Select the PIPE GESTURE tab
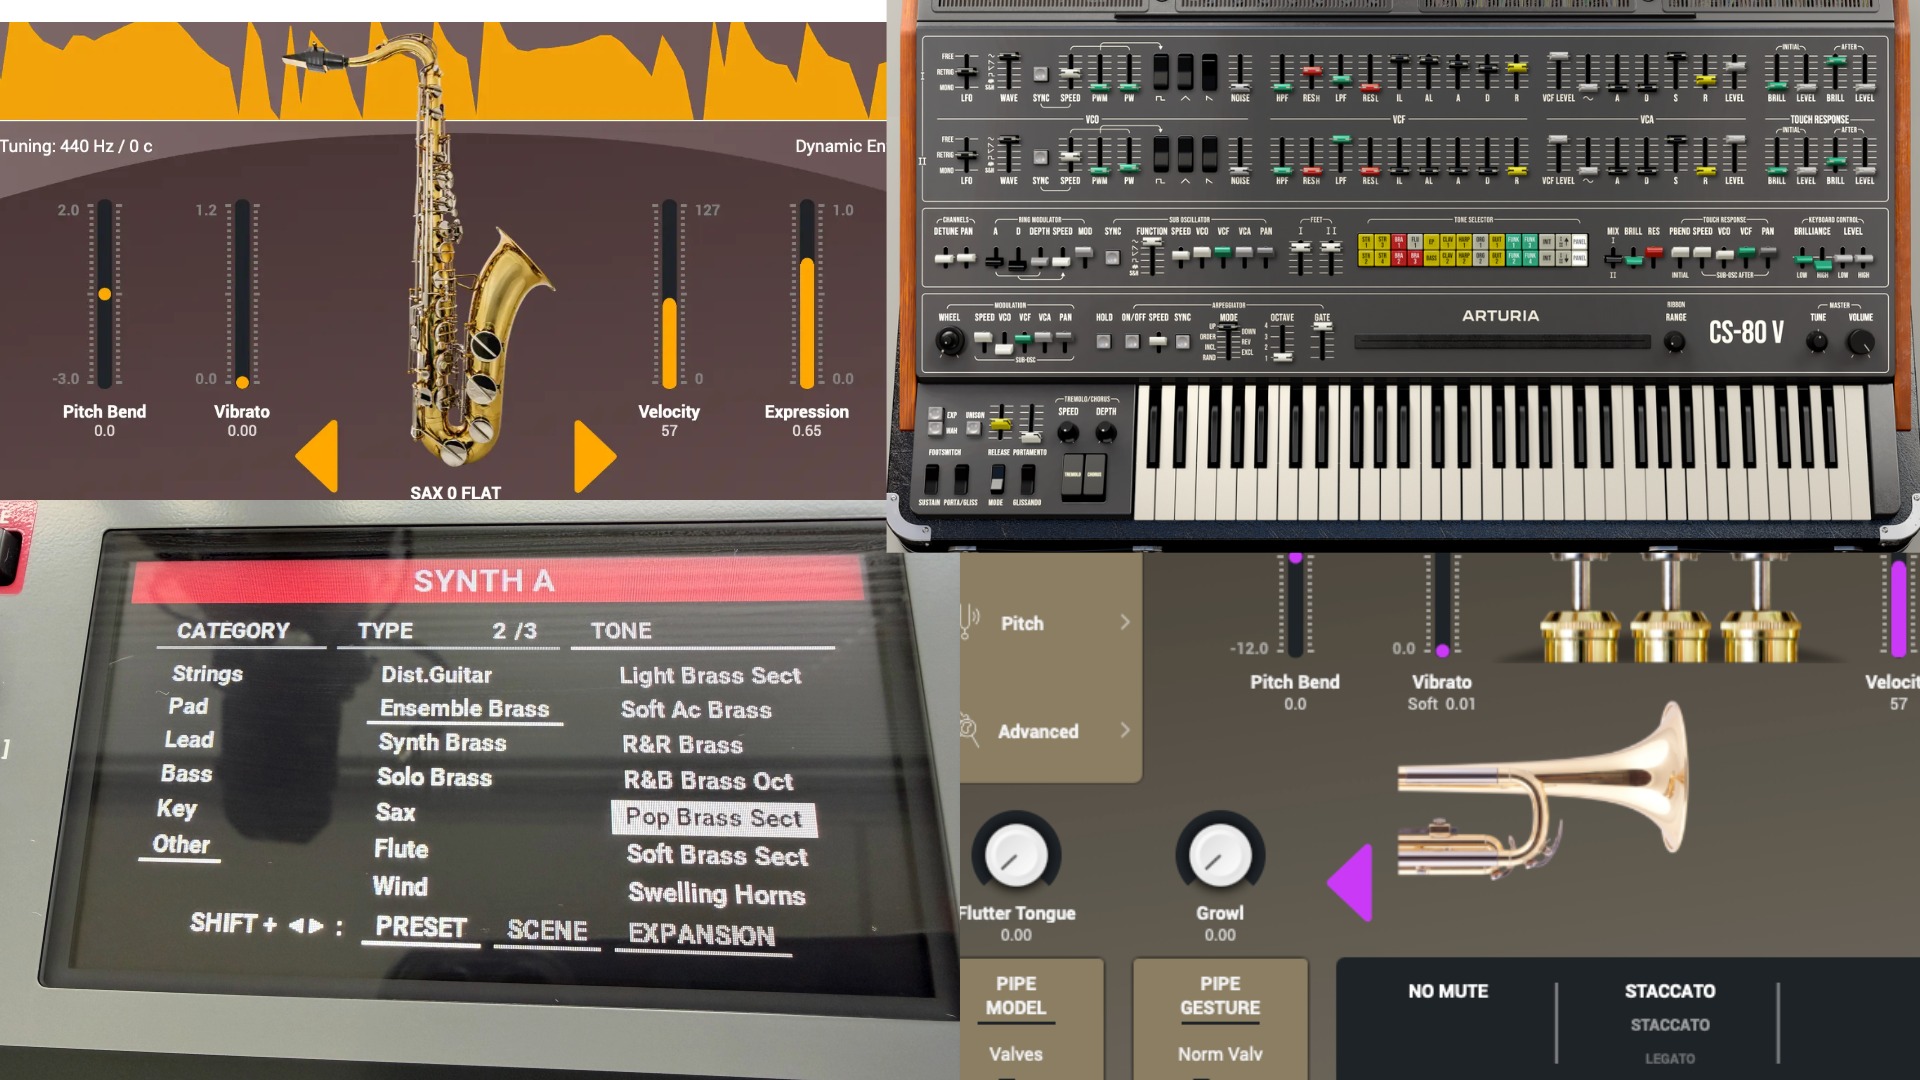The width and height of the screenshot is (1920, 1080). [1220, 996]
